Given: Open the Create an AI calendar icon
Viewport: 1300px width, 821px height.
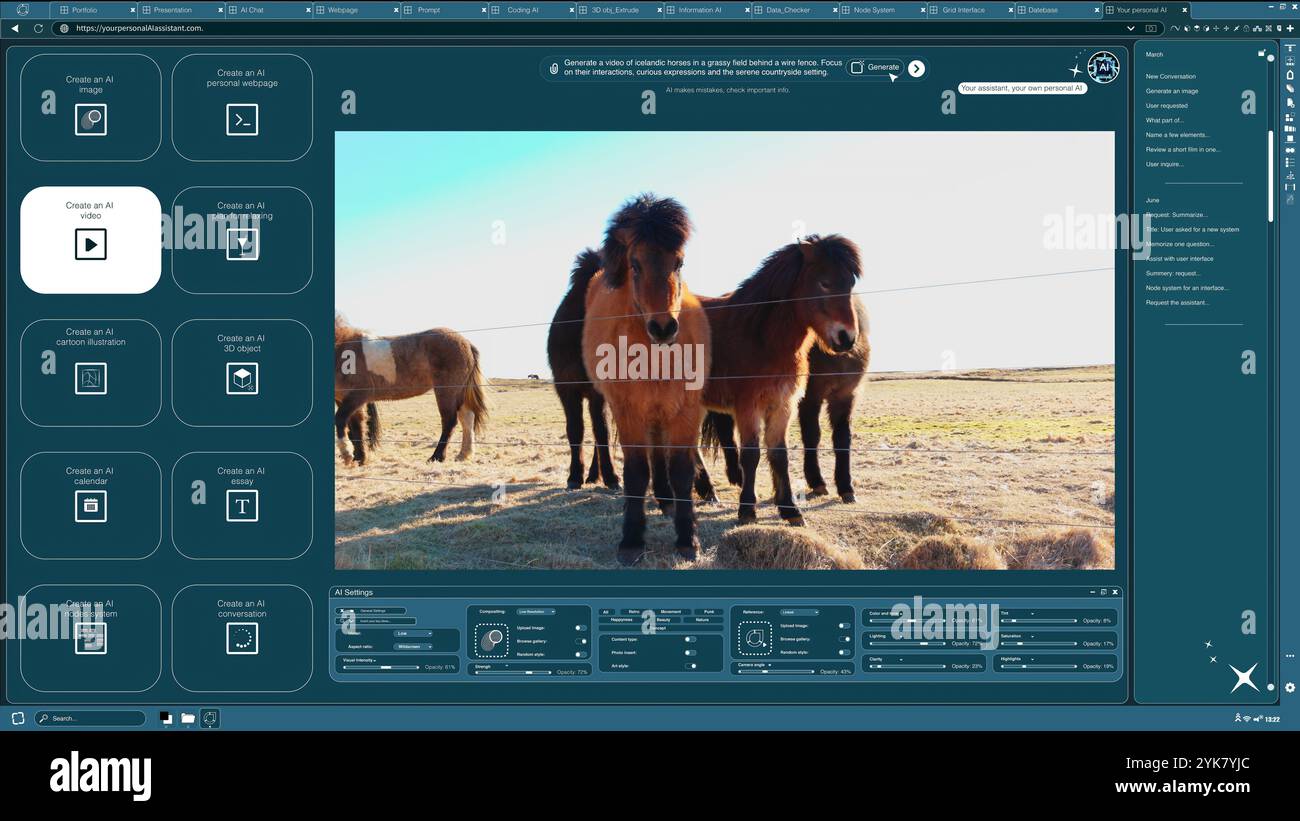Looking at the screenshot, I should point(90,506).
